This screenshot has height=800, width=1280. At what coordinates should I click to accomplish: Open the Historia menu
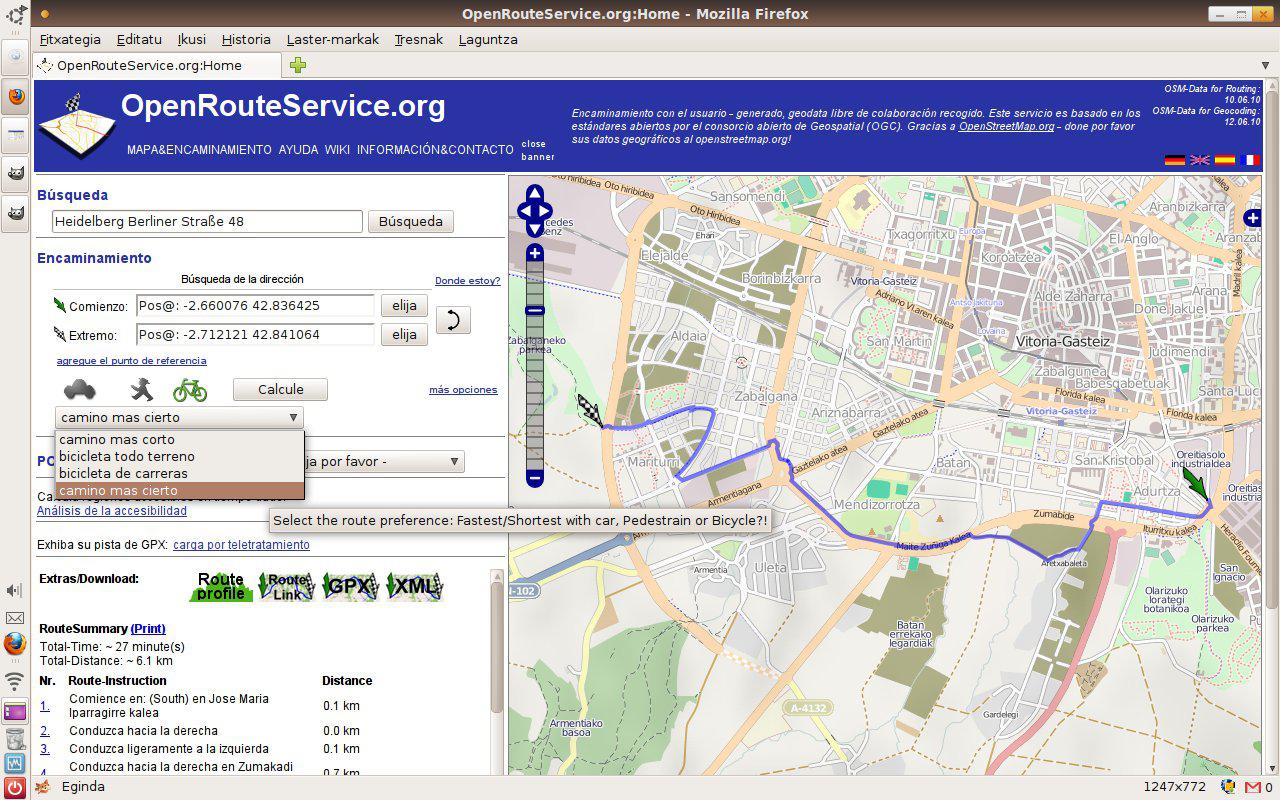point(246,39)
